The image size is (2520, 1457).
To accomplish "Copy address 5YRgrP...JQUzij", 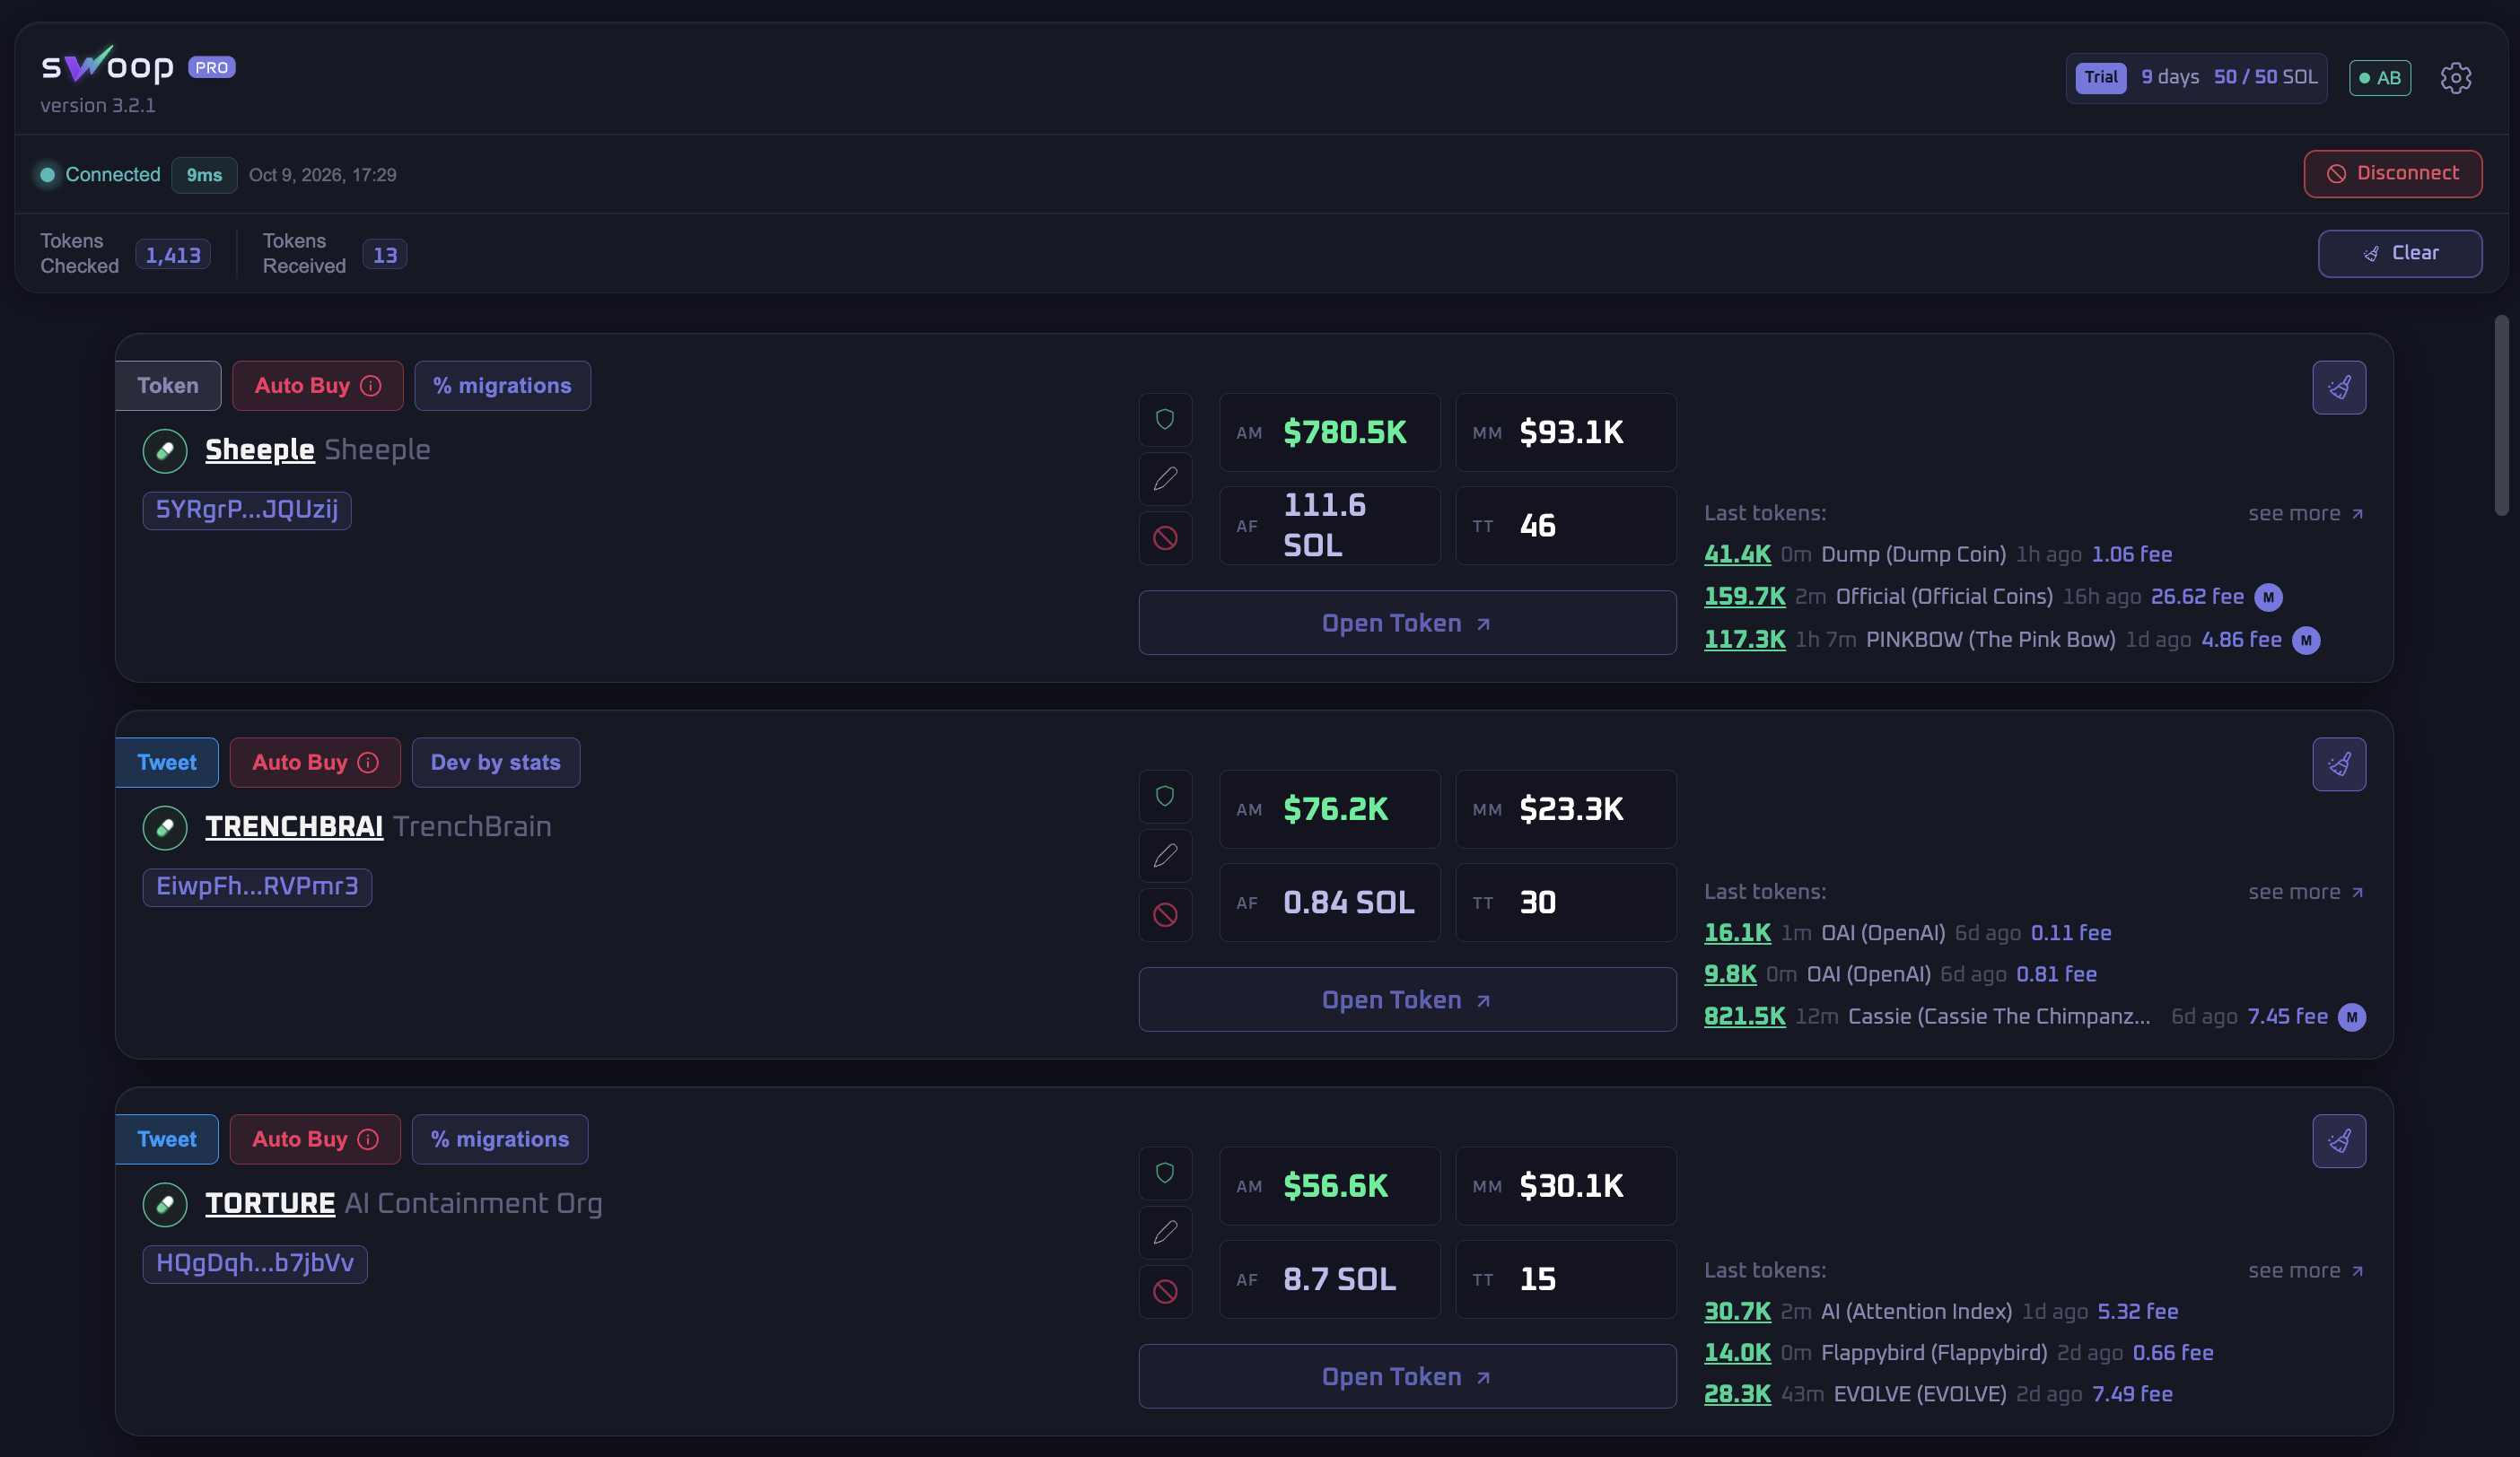I will 247,510.
